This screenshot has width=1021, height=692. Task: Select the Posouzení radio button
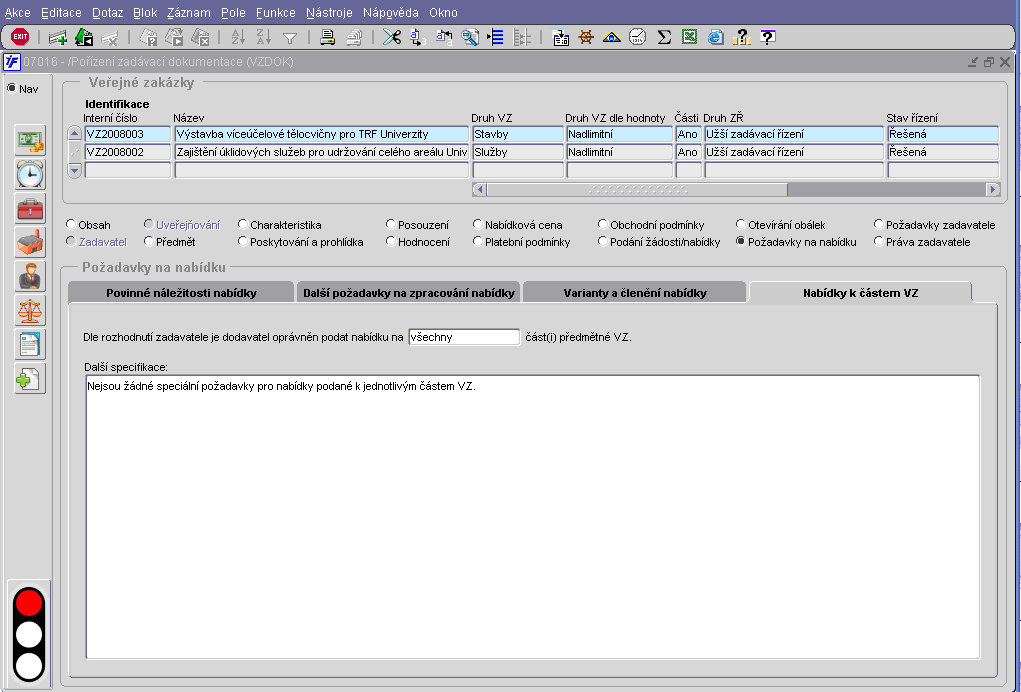pyautogui.click(x=391, y=225)
